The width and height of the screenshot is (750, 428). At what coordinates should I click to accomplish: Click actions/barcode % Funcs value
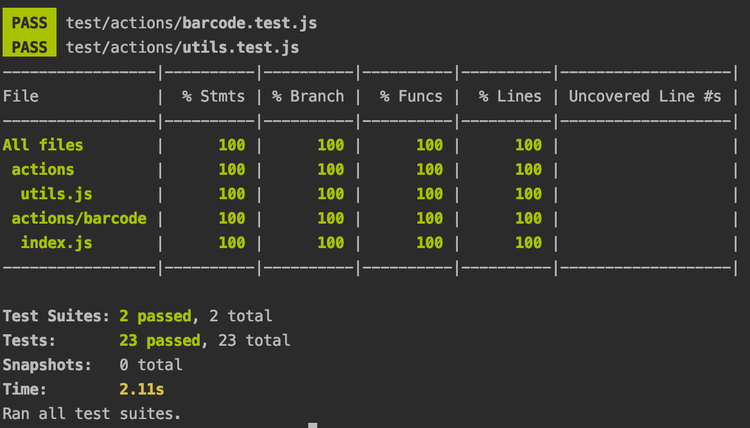tap(430, 218)
